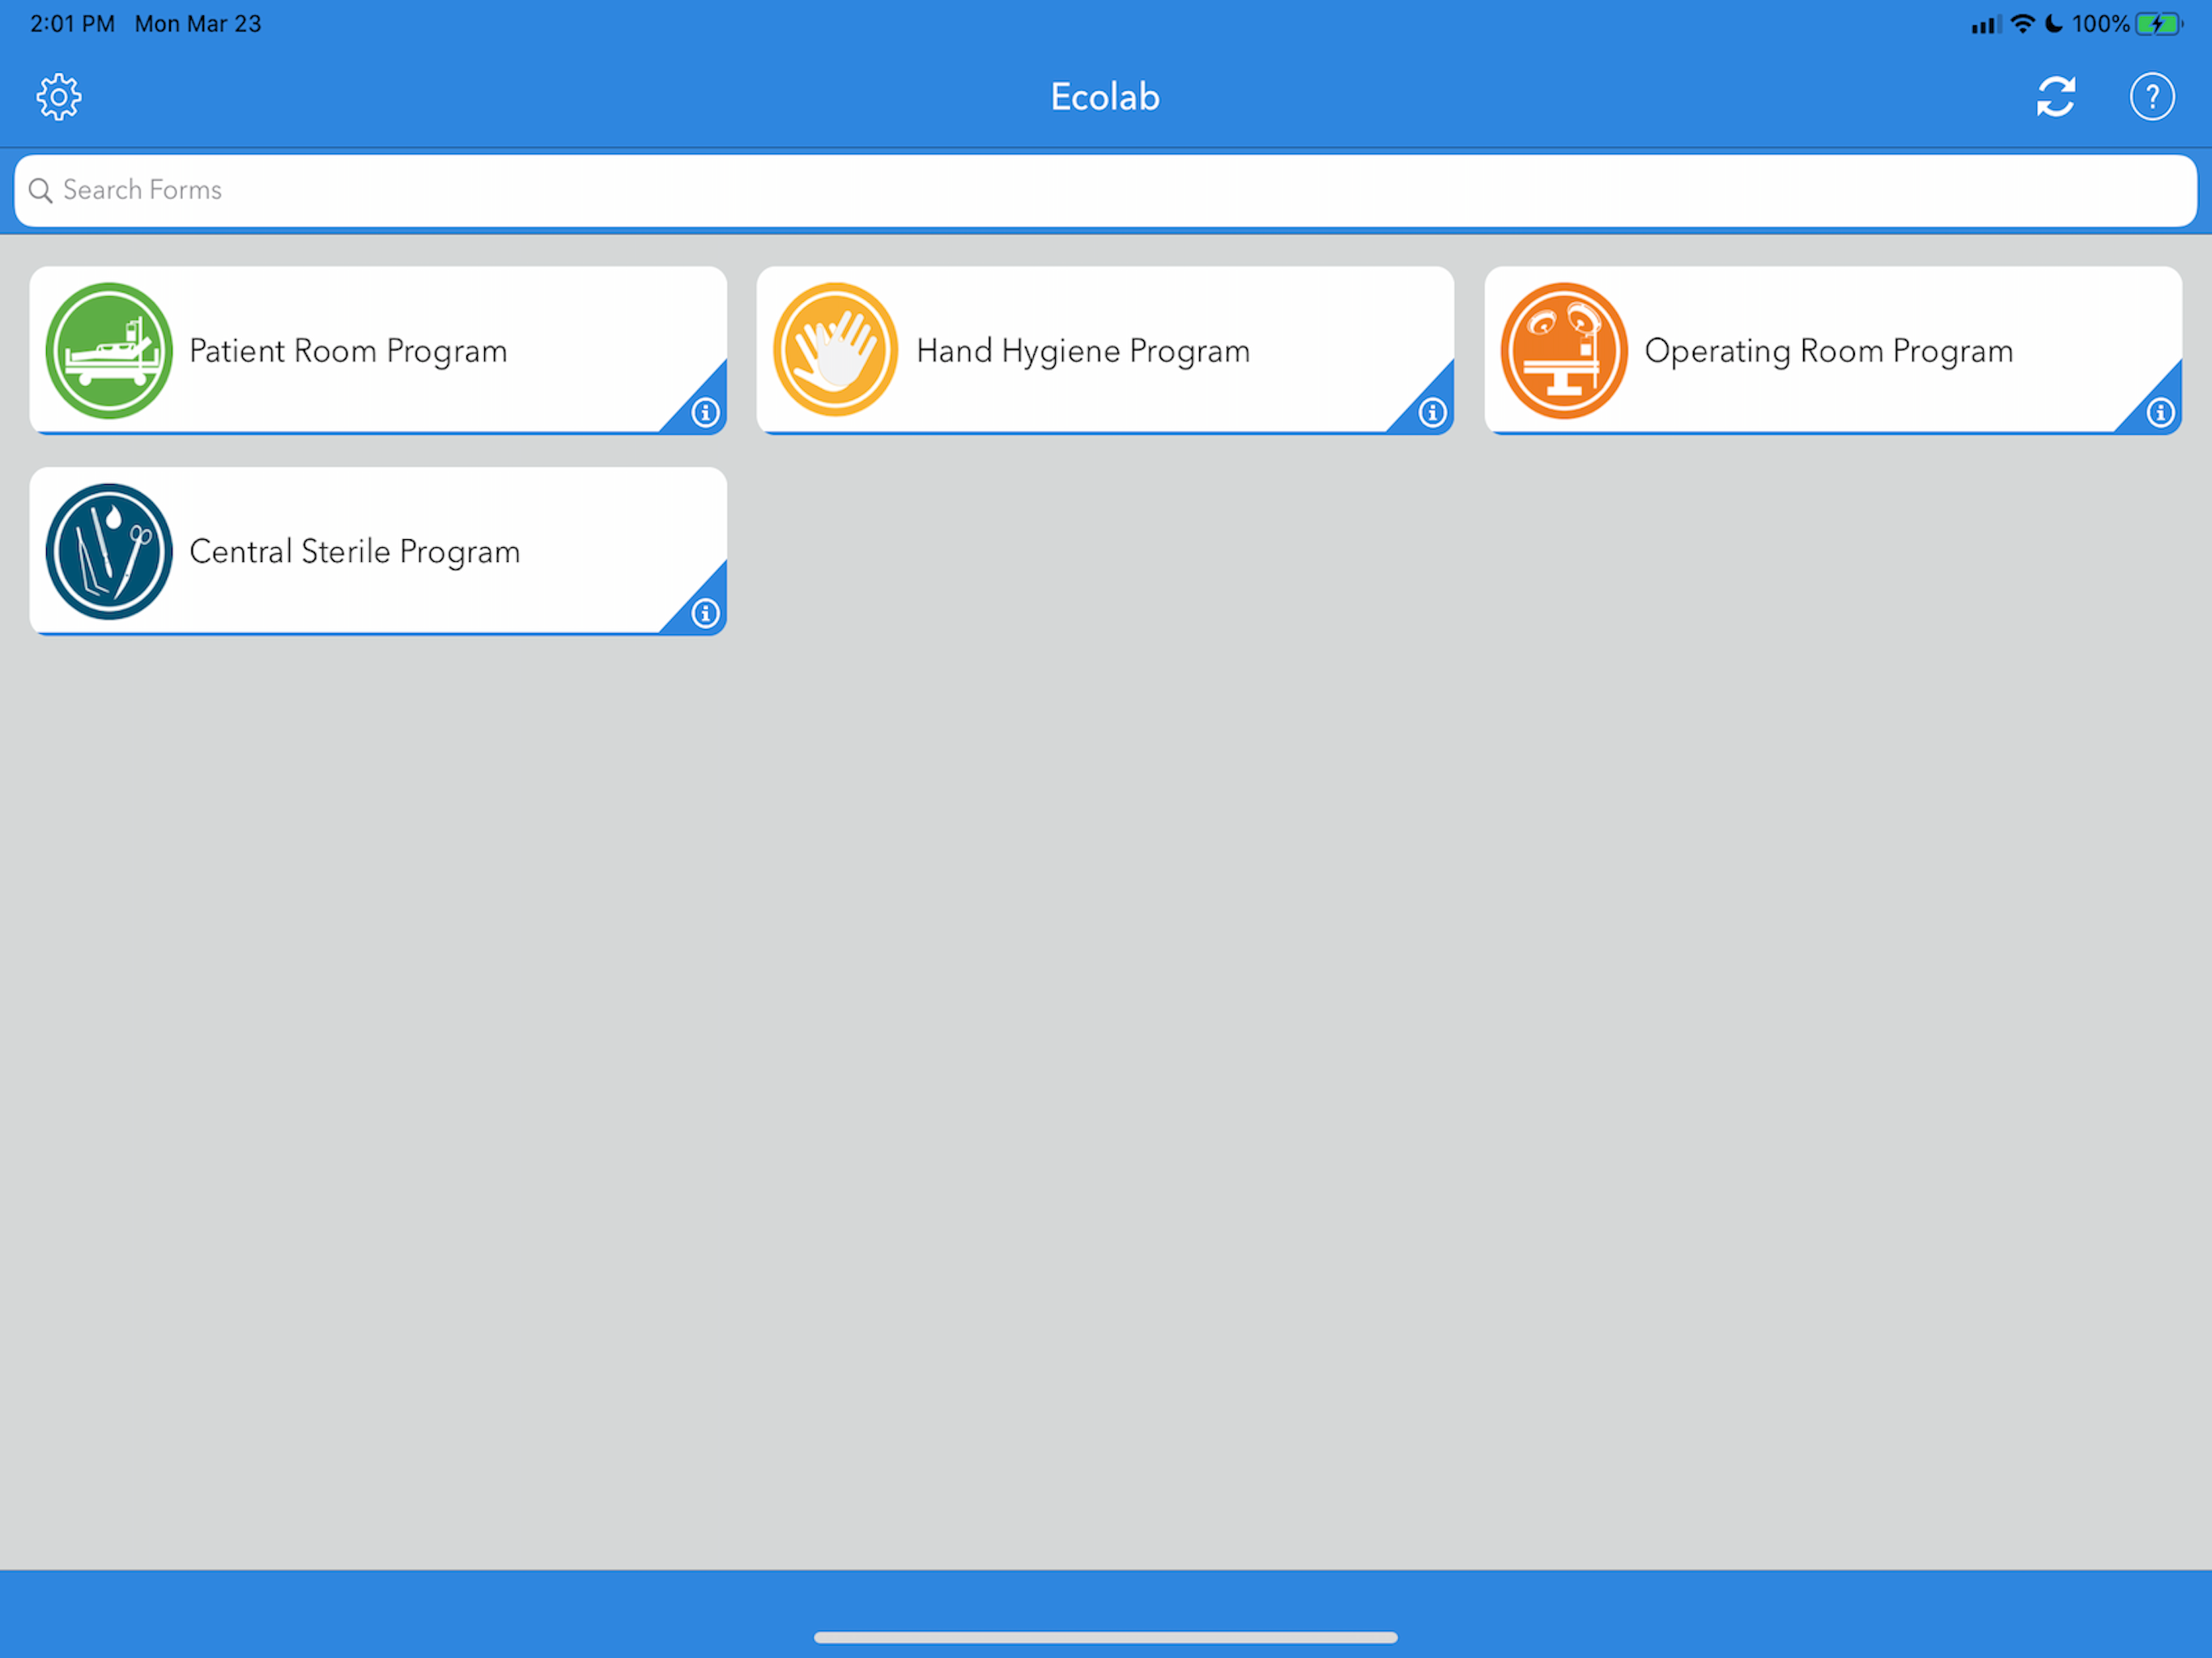Tap the yellow Hand Hygiene hands icon
Screen dimensions: 2212x1658
pos(836,350)
